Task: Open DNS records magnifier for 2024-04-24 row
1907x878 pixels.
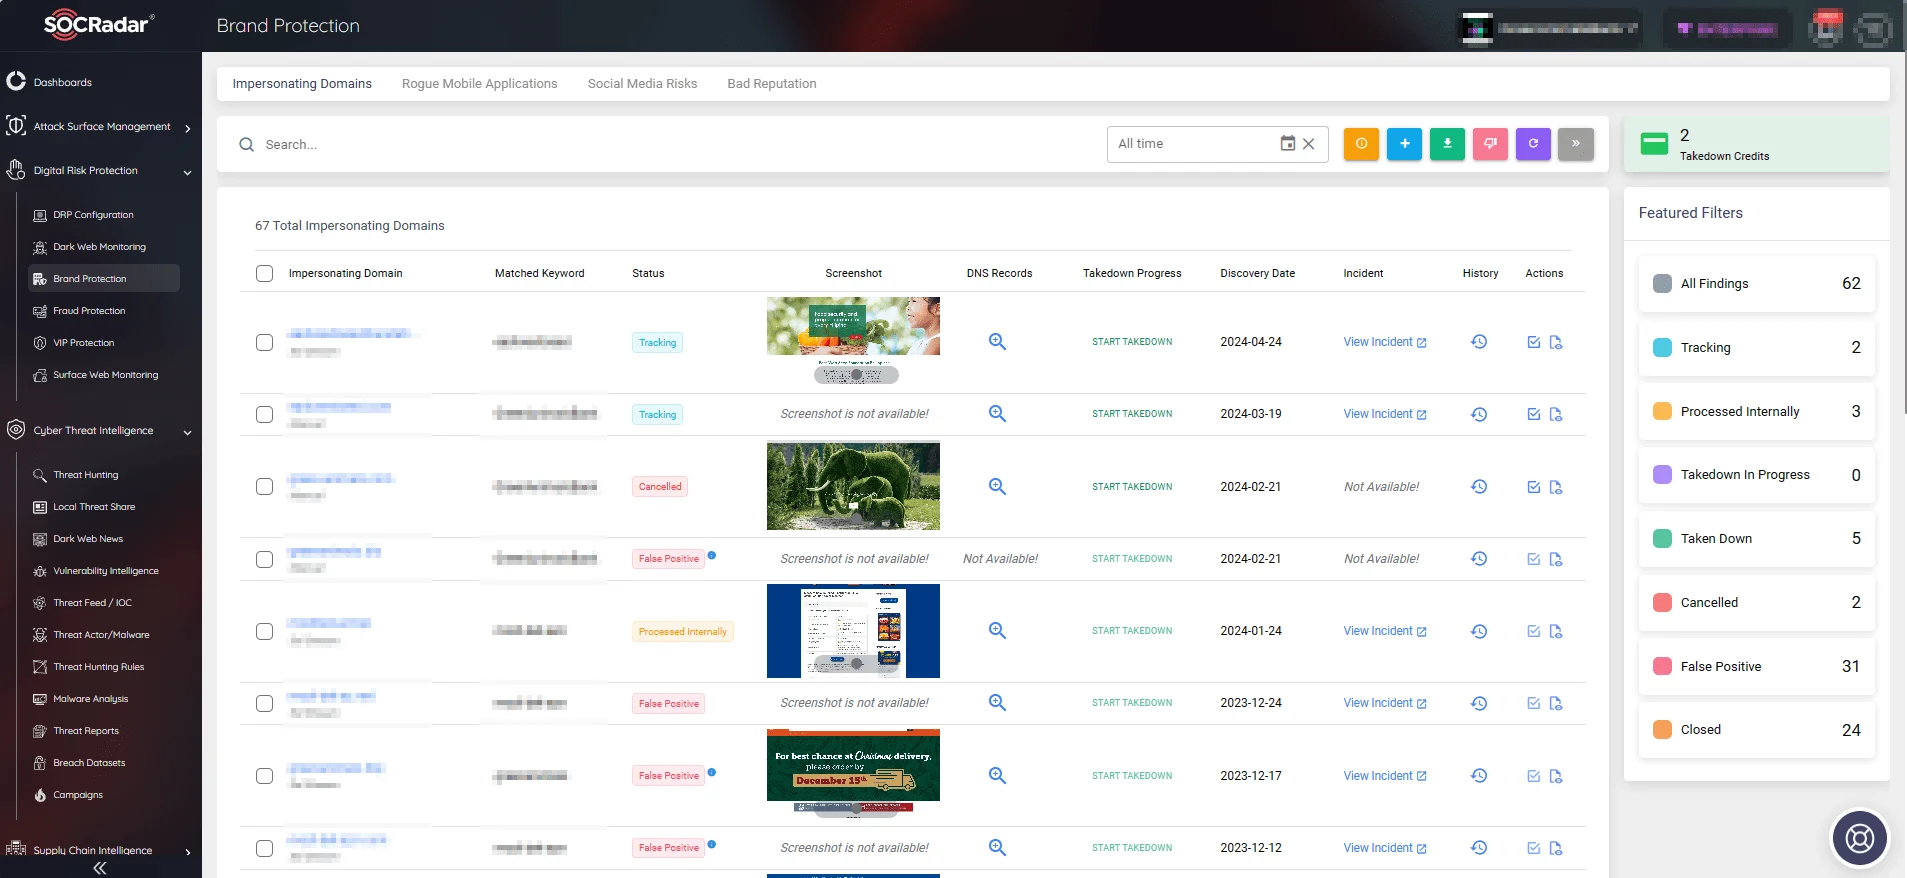Action: (997, 342)
